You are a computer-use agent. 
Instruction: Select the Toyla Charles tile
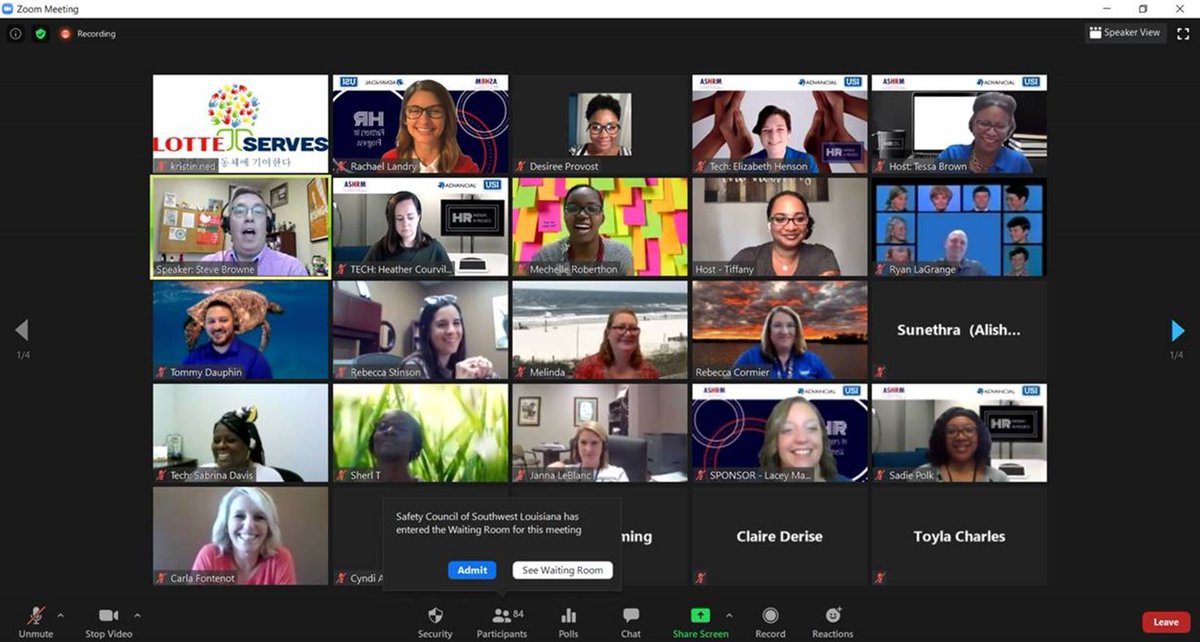[959, 536]
